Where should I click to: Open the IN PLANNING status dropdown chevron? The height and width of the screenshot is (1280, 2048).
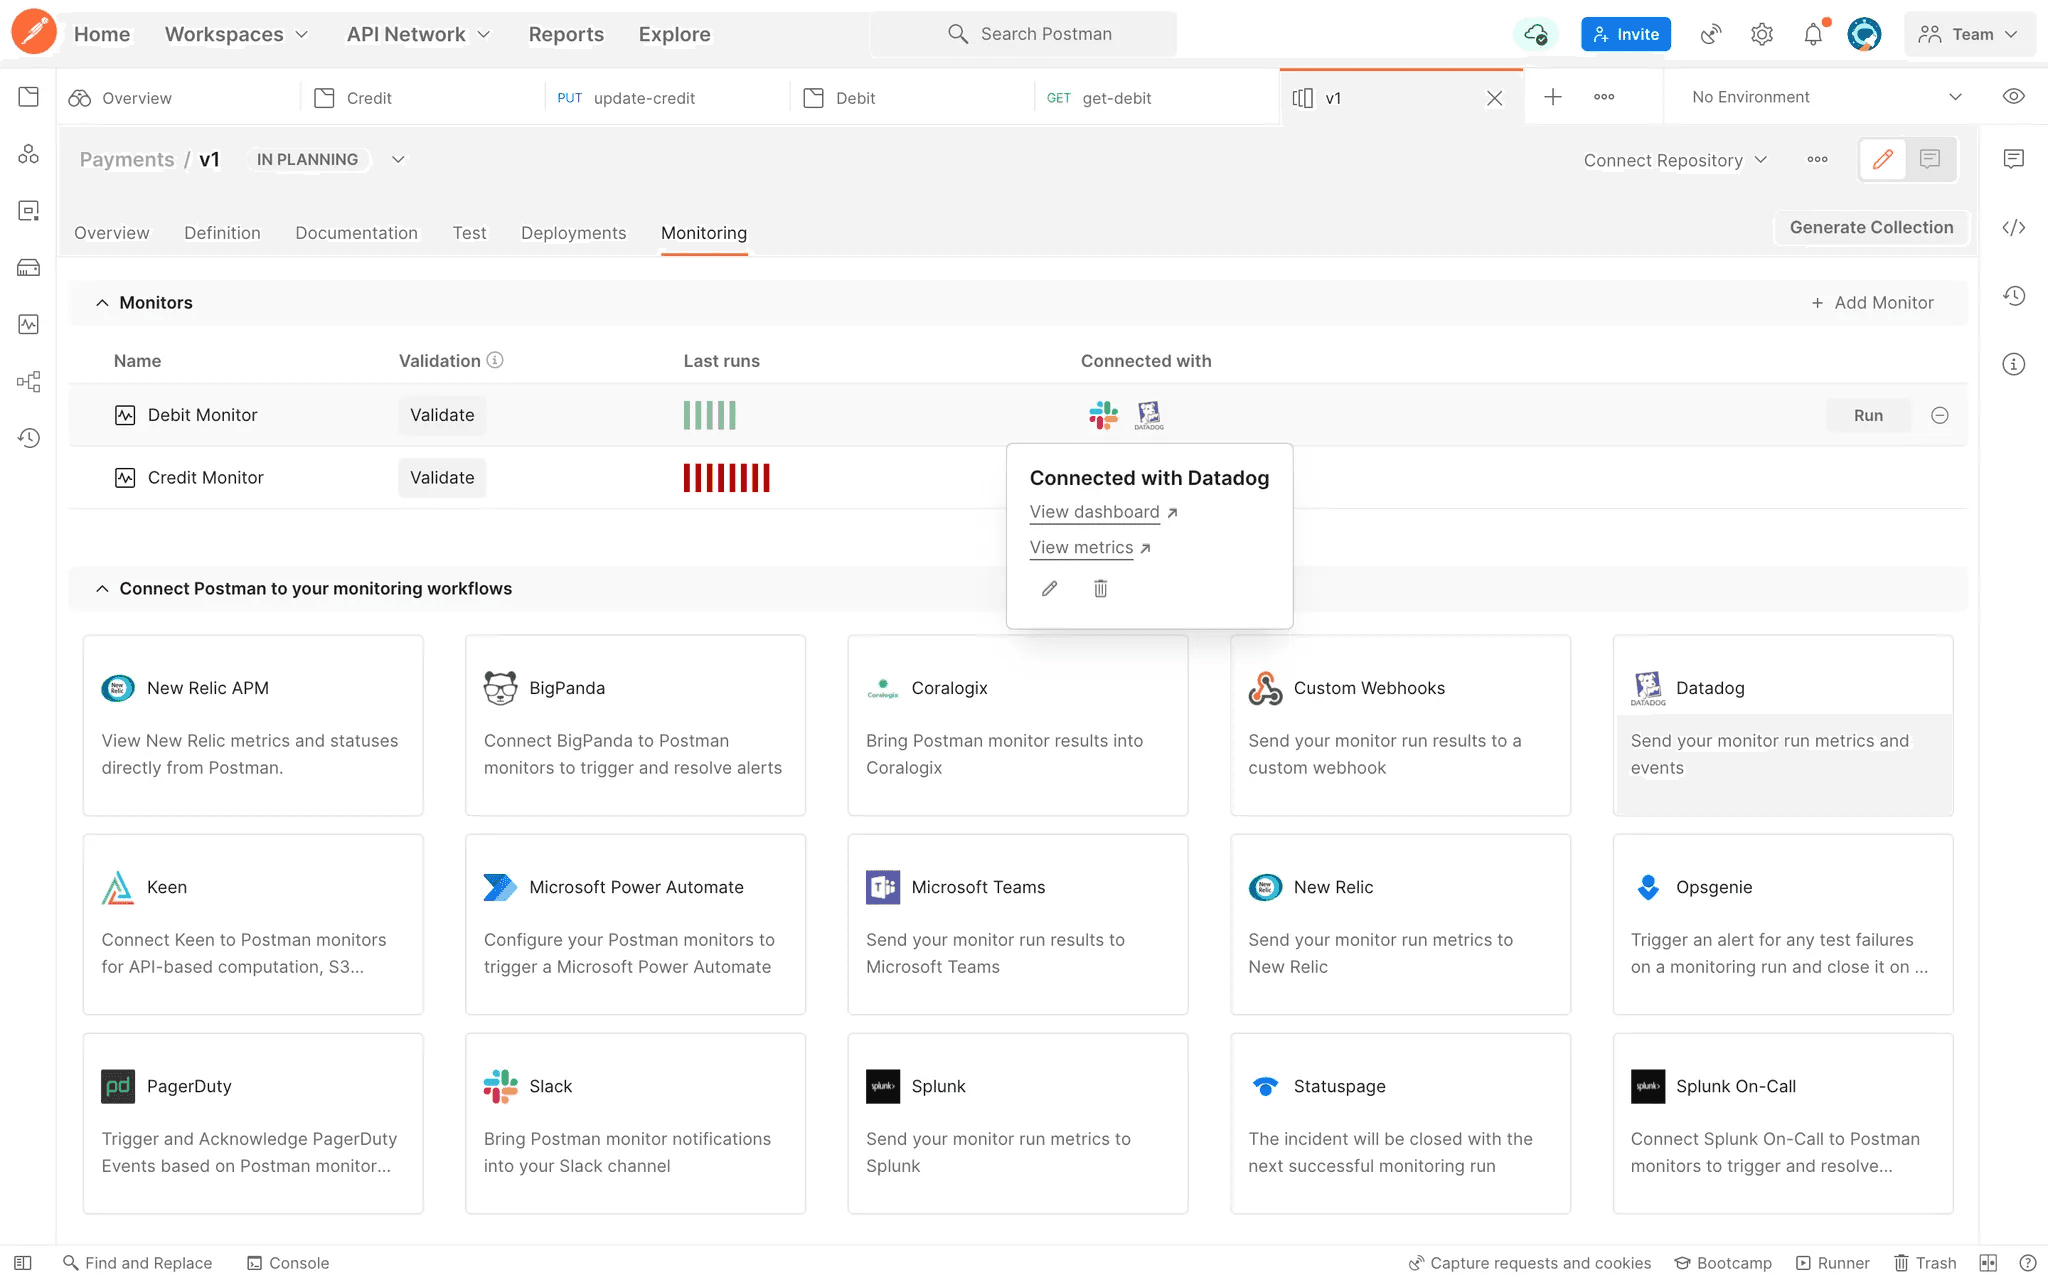click(398, 159)
